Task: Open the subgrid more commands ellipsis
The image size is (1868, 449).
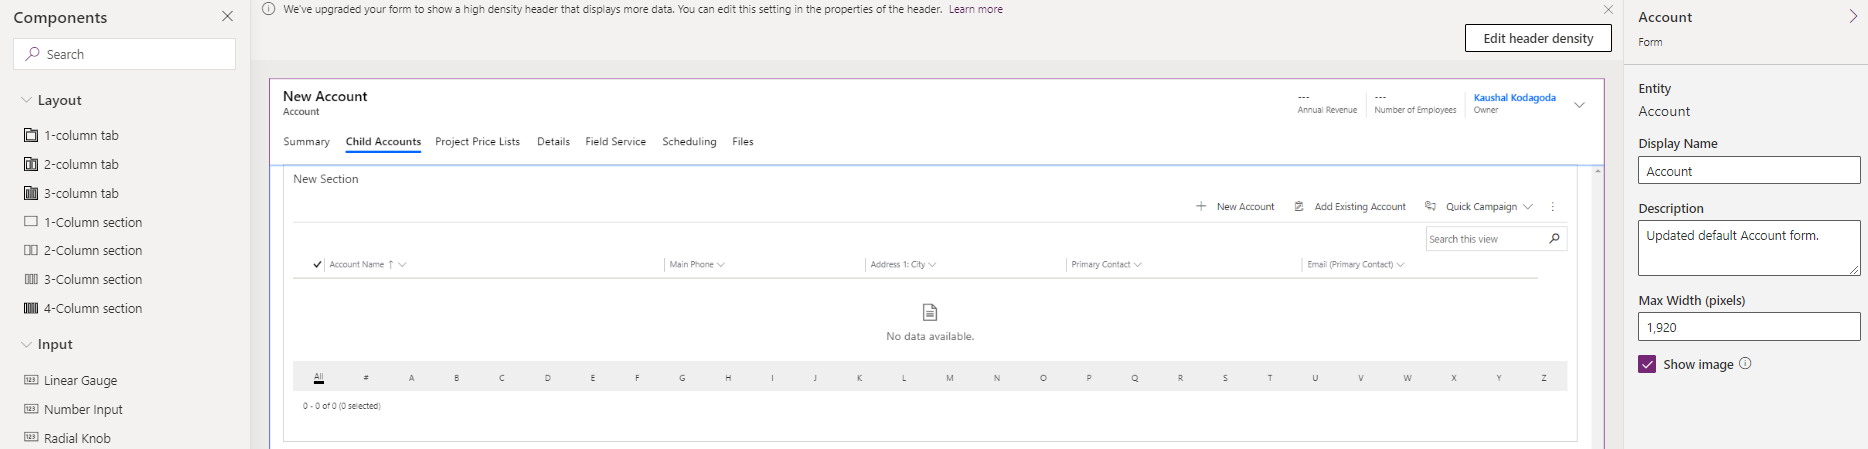Action: 1552,207
